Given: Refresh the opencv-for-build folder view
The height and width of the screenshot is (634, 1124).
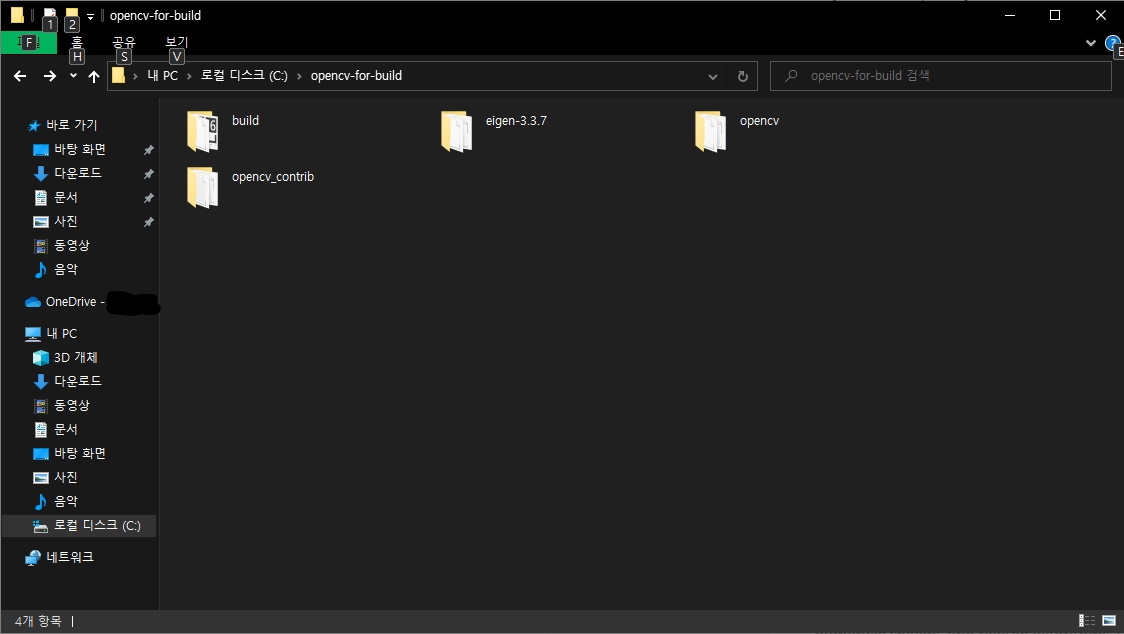Looking at the screenshot, I should pos(743,76).
